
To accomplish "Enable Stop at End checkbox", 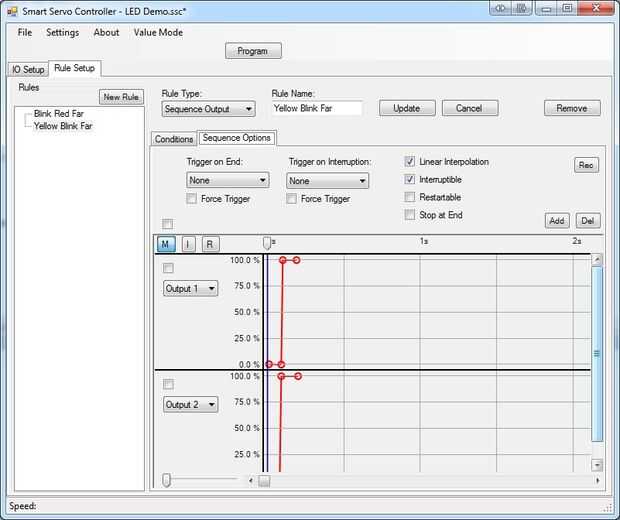I will click(410, 215).
